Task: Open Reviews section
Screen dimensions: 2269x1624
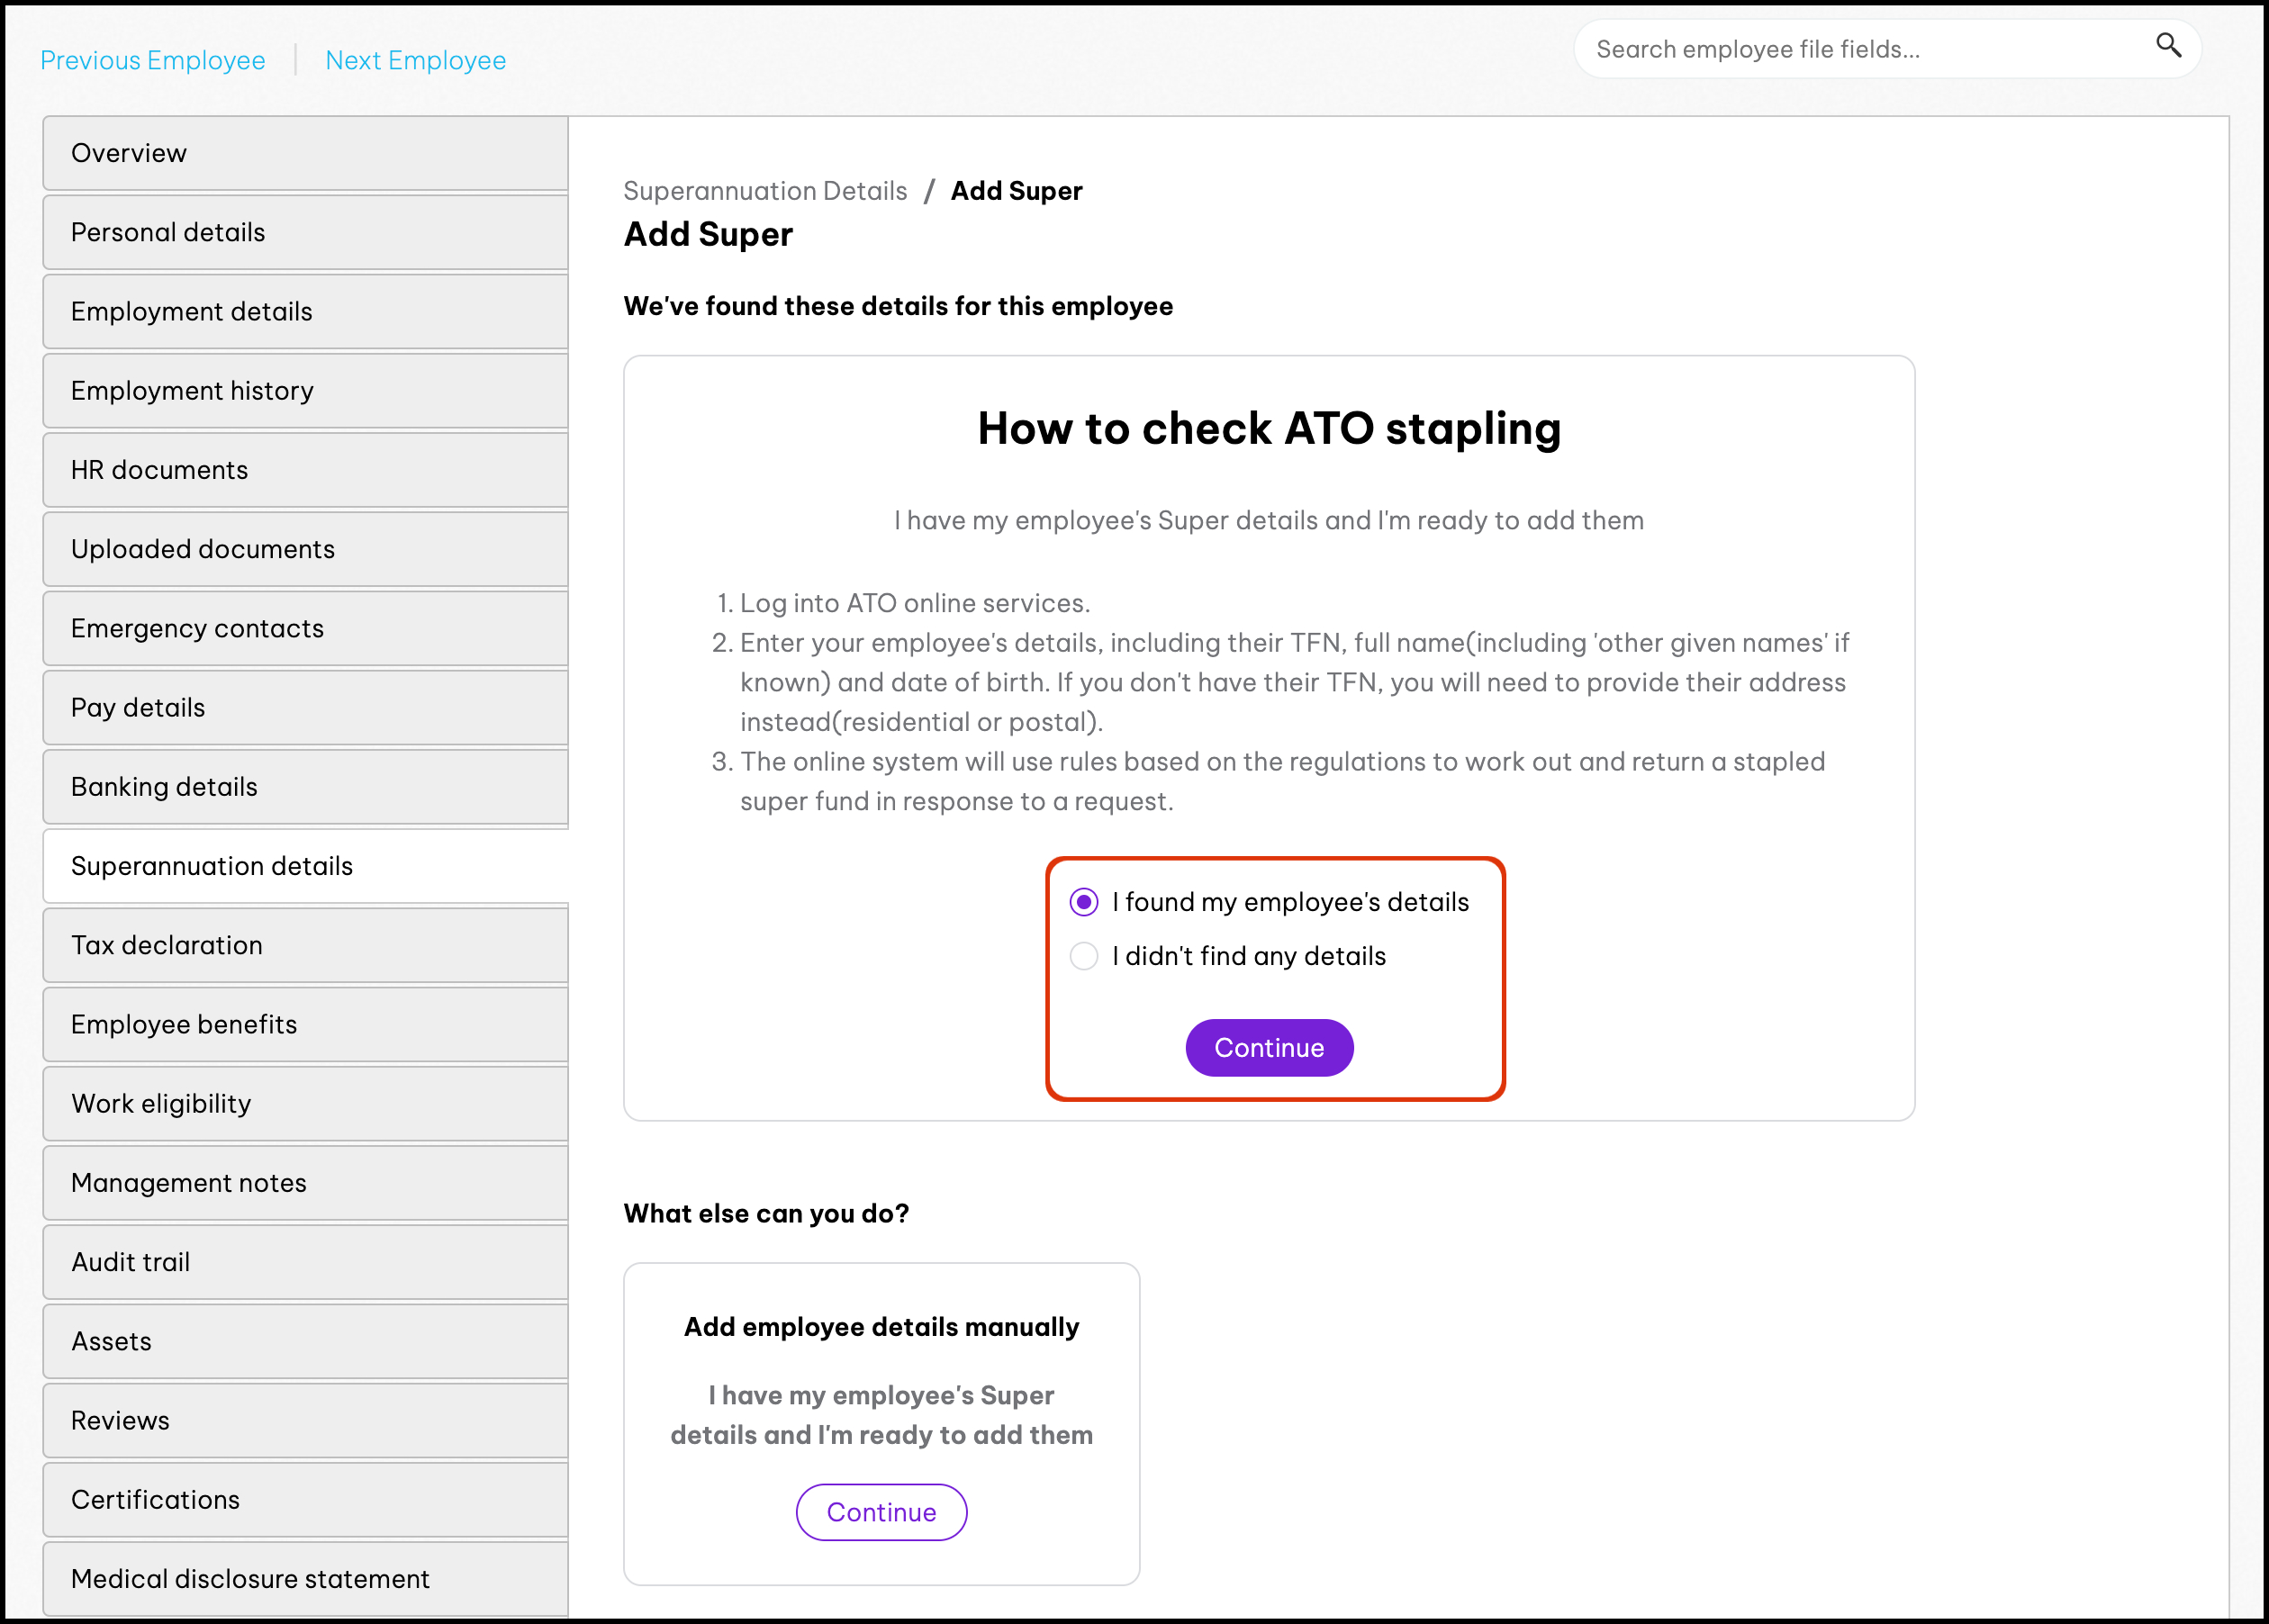Action: tap(306, 1420)
